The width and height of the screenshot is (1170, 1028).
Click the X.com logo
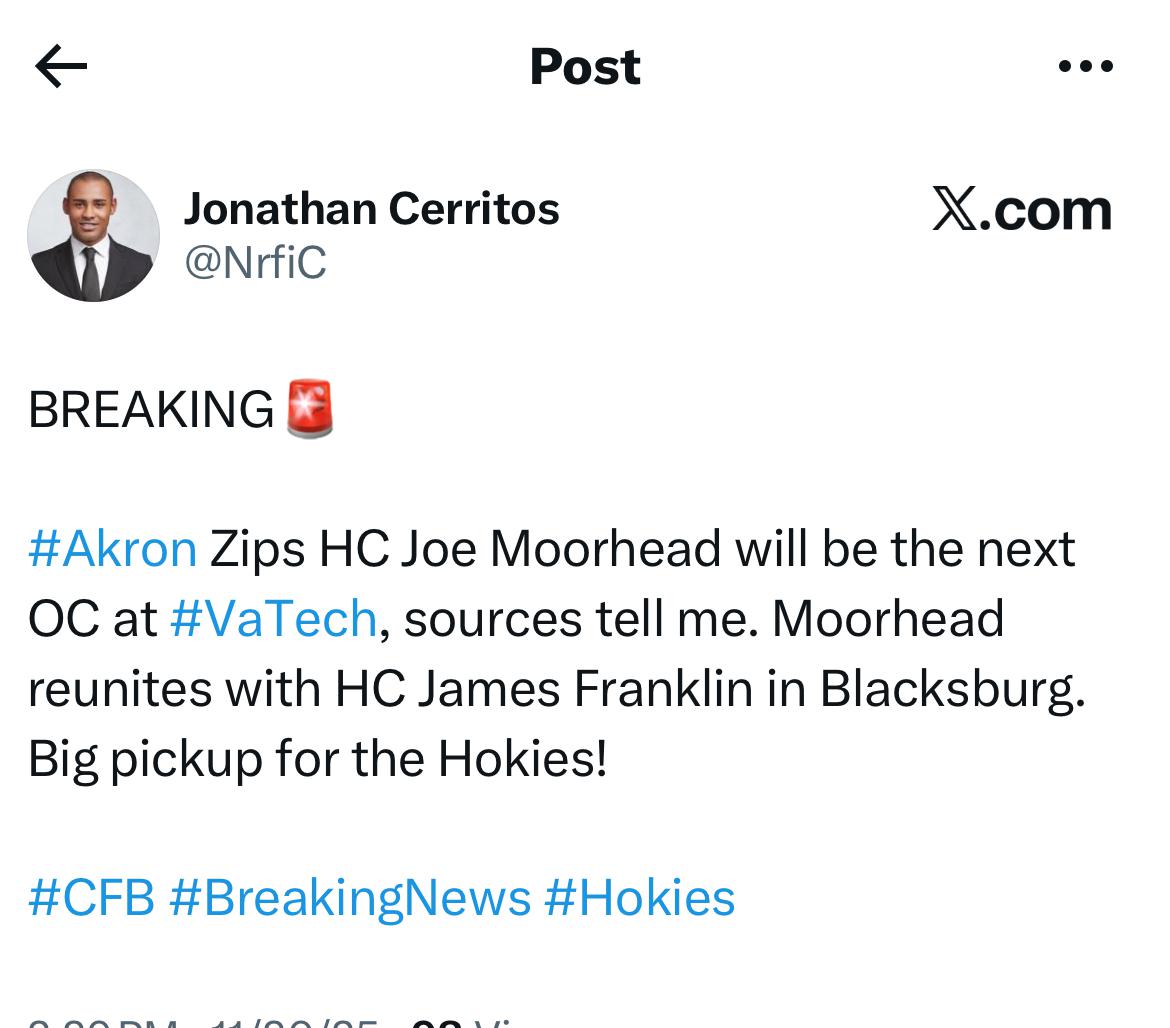click(x=1021, y=210)
